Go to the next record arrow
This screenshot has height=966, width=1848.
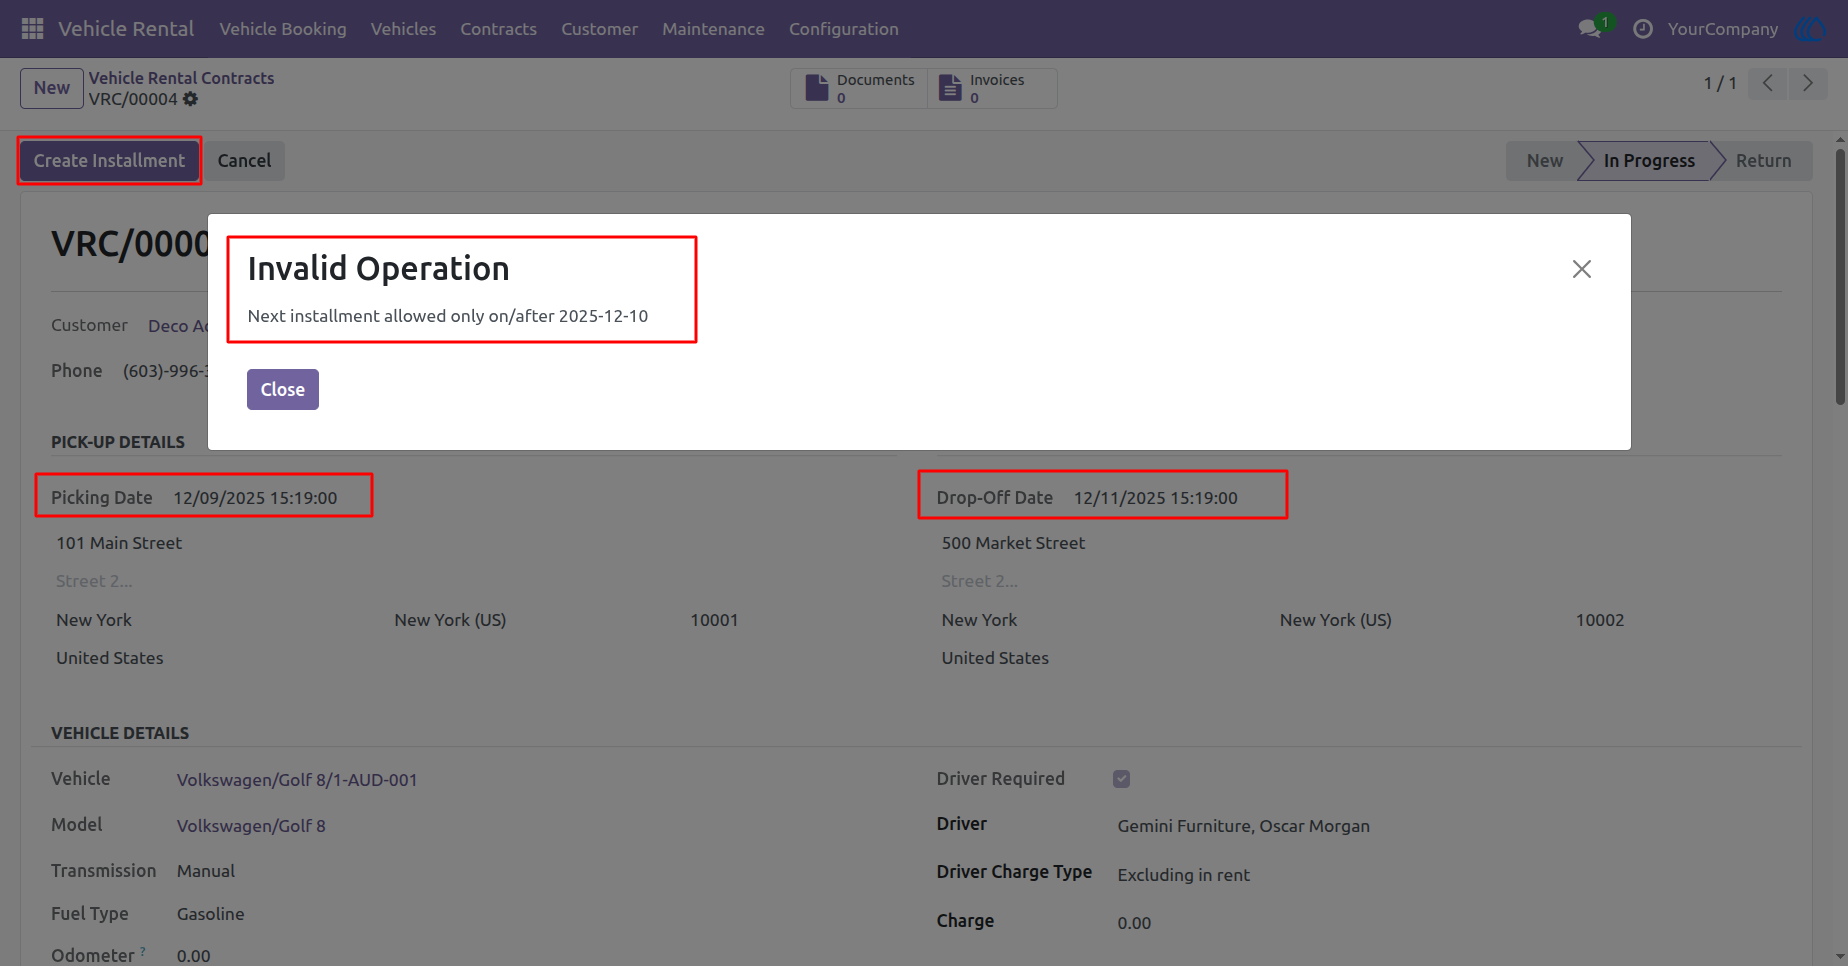tap(1808, 83)
